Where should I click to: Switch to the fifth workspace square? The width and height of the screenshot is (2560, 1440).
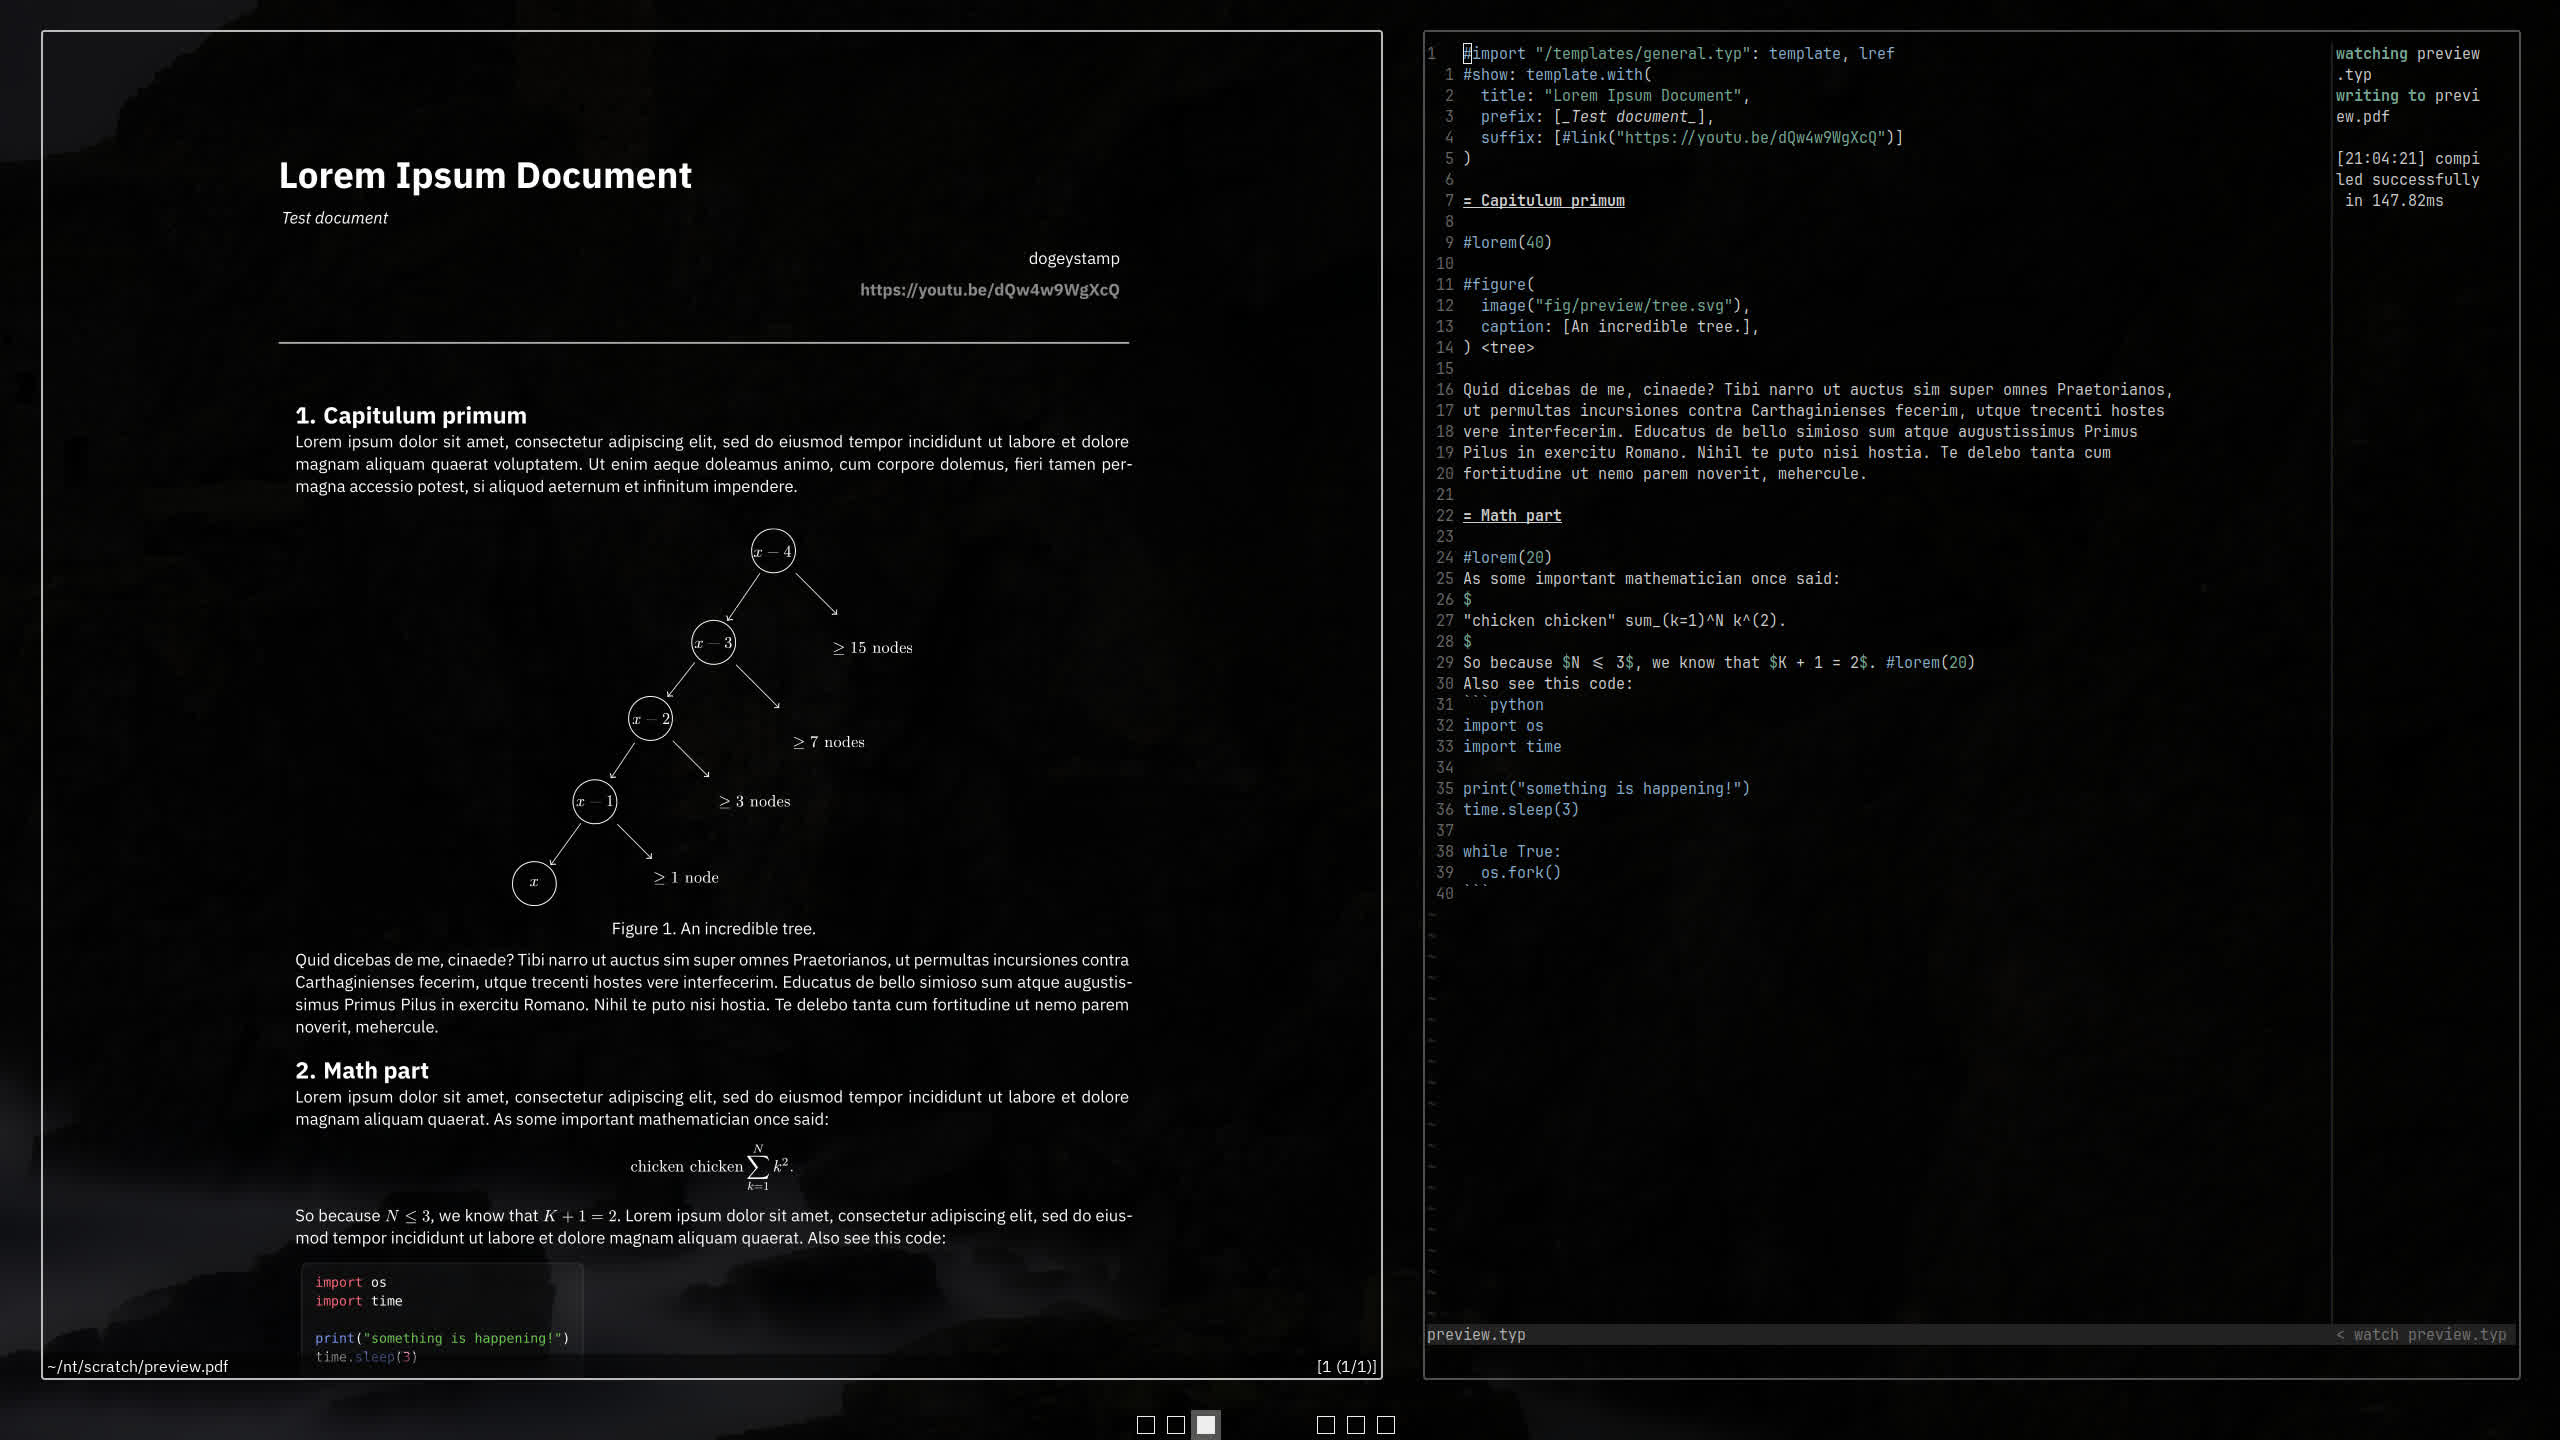(1356, 1425)
